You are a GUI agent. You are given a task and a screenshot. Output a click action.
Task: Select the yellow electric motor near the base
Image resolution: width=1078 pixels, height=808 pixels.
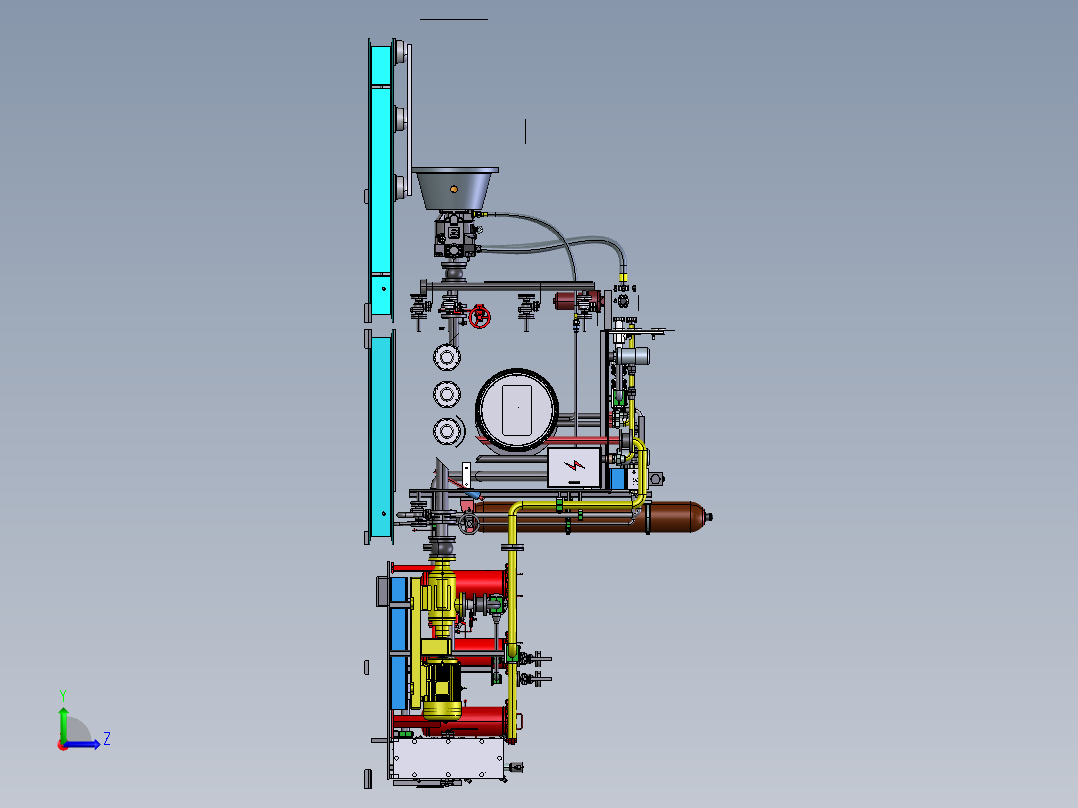pos(442,688)
